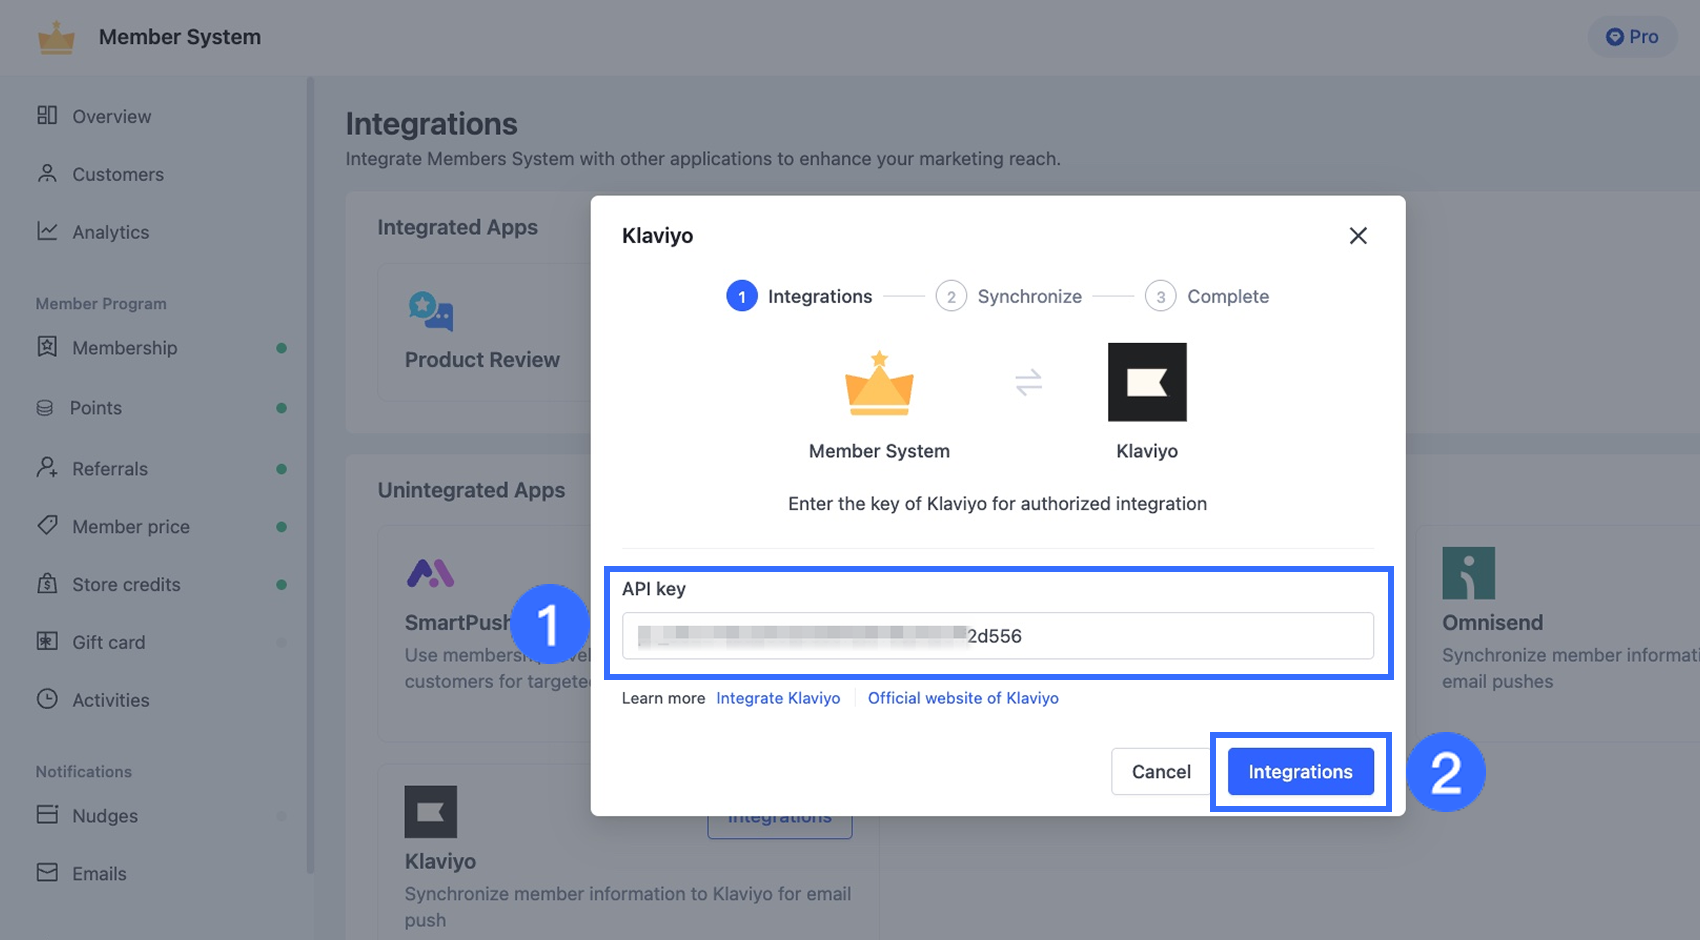1700x940 pixels.
Task: Click the SmartPush app logo
Action: click(431, 573)
